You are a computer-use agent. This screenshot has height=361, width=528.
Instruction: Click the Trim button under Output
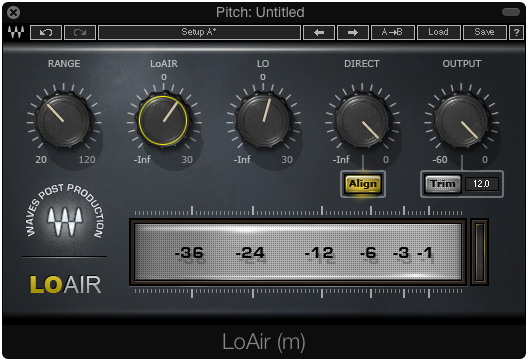pyautogui.click(x=443, y=184)
